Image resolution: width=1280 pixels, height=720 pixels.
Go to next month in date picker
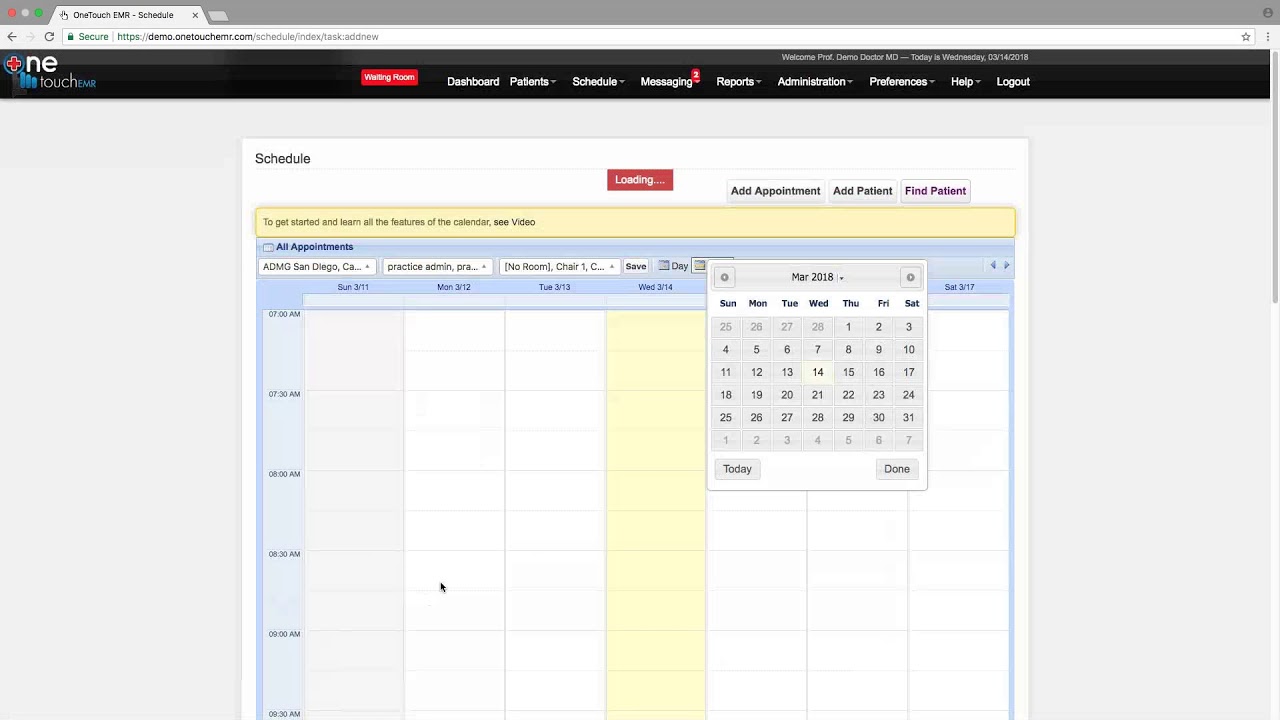pyautogui.click(x=910, y=278)
